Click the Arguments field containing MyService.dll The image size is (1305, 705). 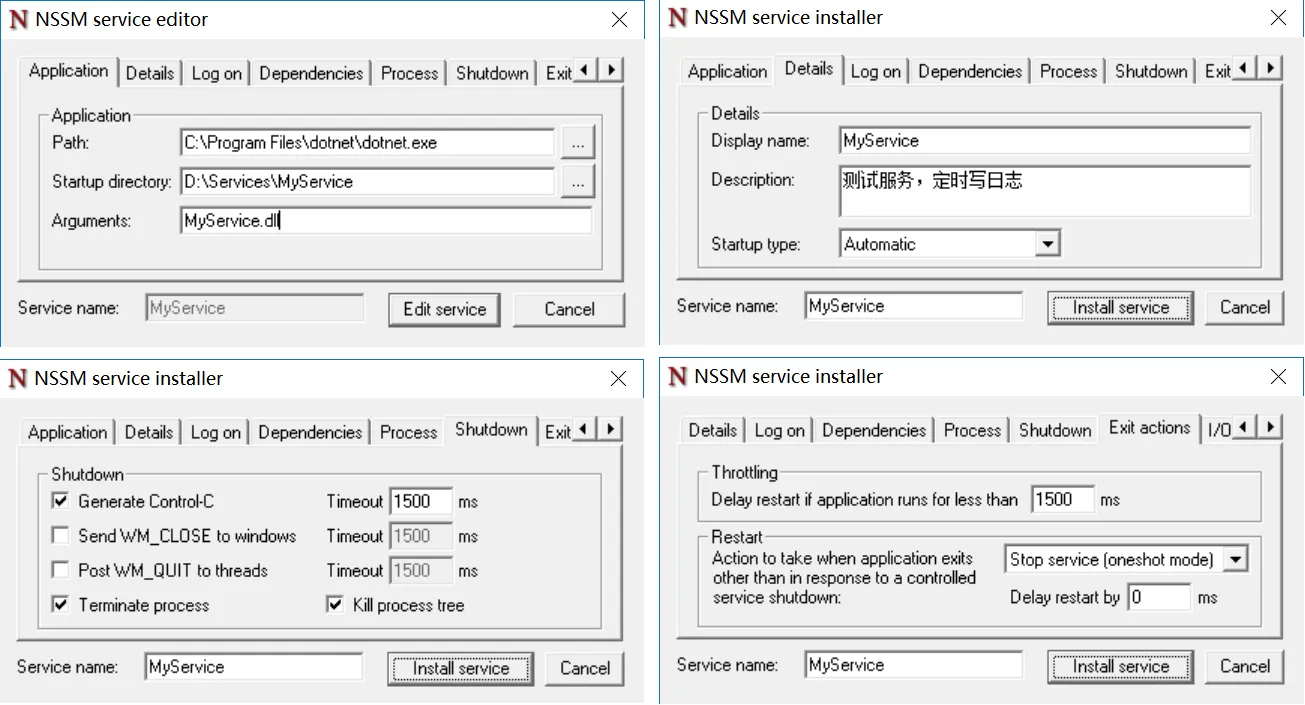(386, 221)
